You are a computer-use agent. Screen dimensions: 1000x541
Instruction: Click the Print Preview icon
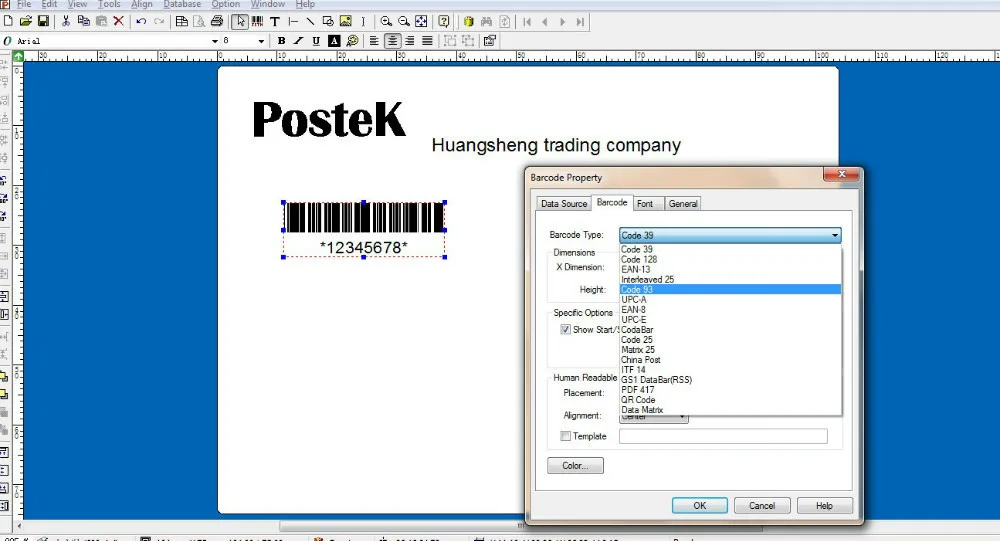(x=199, y=22)
